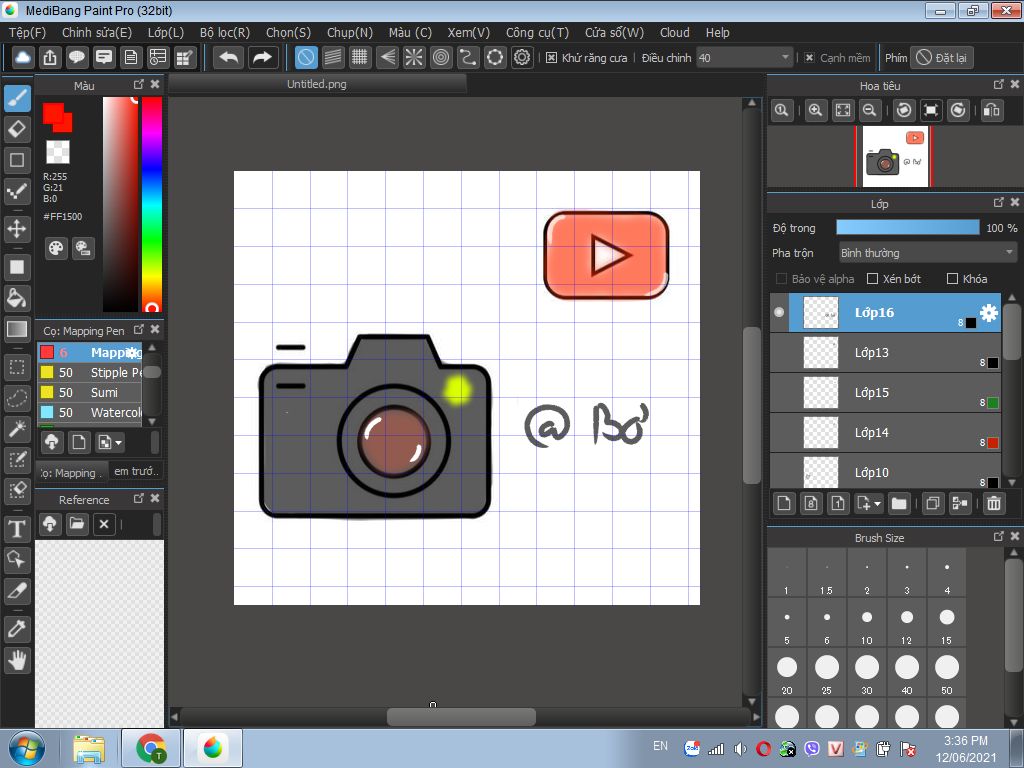
Task: Open the Công cụ(T) menu
Action: pos(537,33)
